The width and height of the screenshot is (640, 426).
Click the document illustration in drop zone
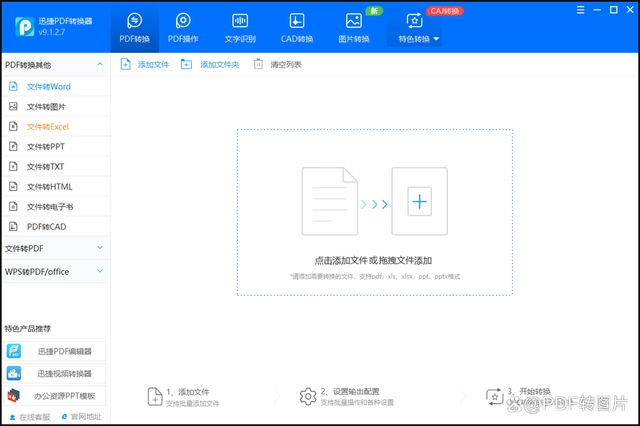pos(330,201)
